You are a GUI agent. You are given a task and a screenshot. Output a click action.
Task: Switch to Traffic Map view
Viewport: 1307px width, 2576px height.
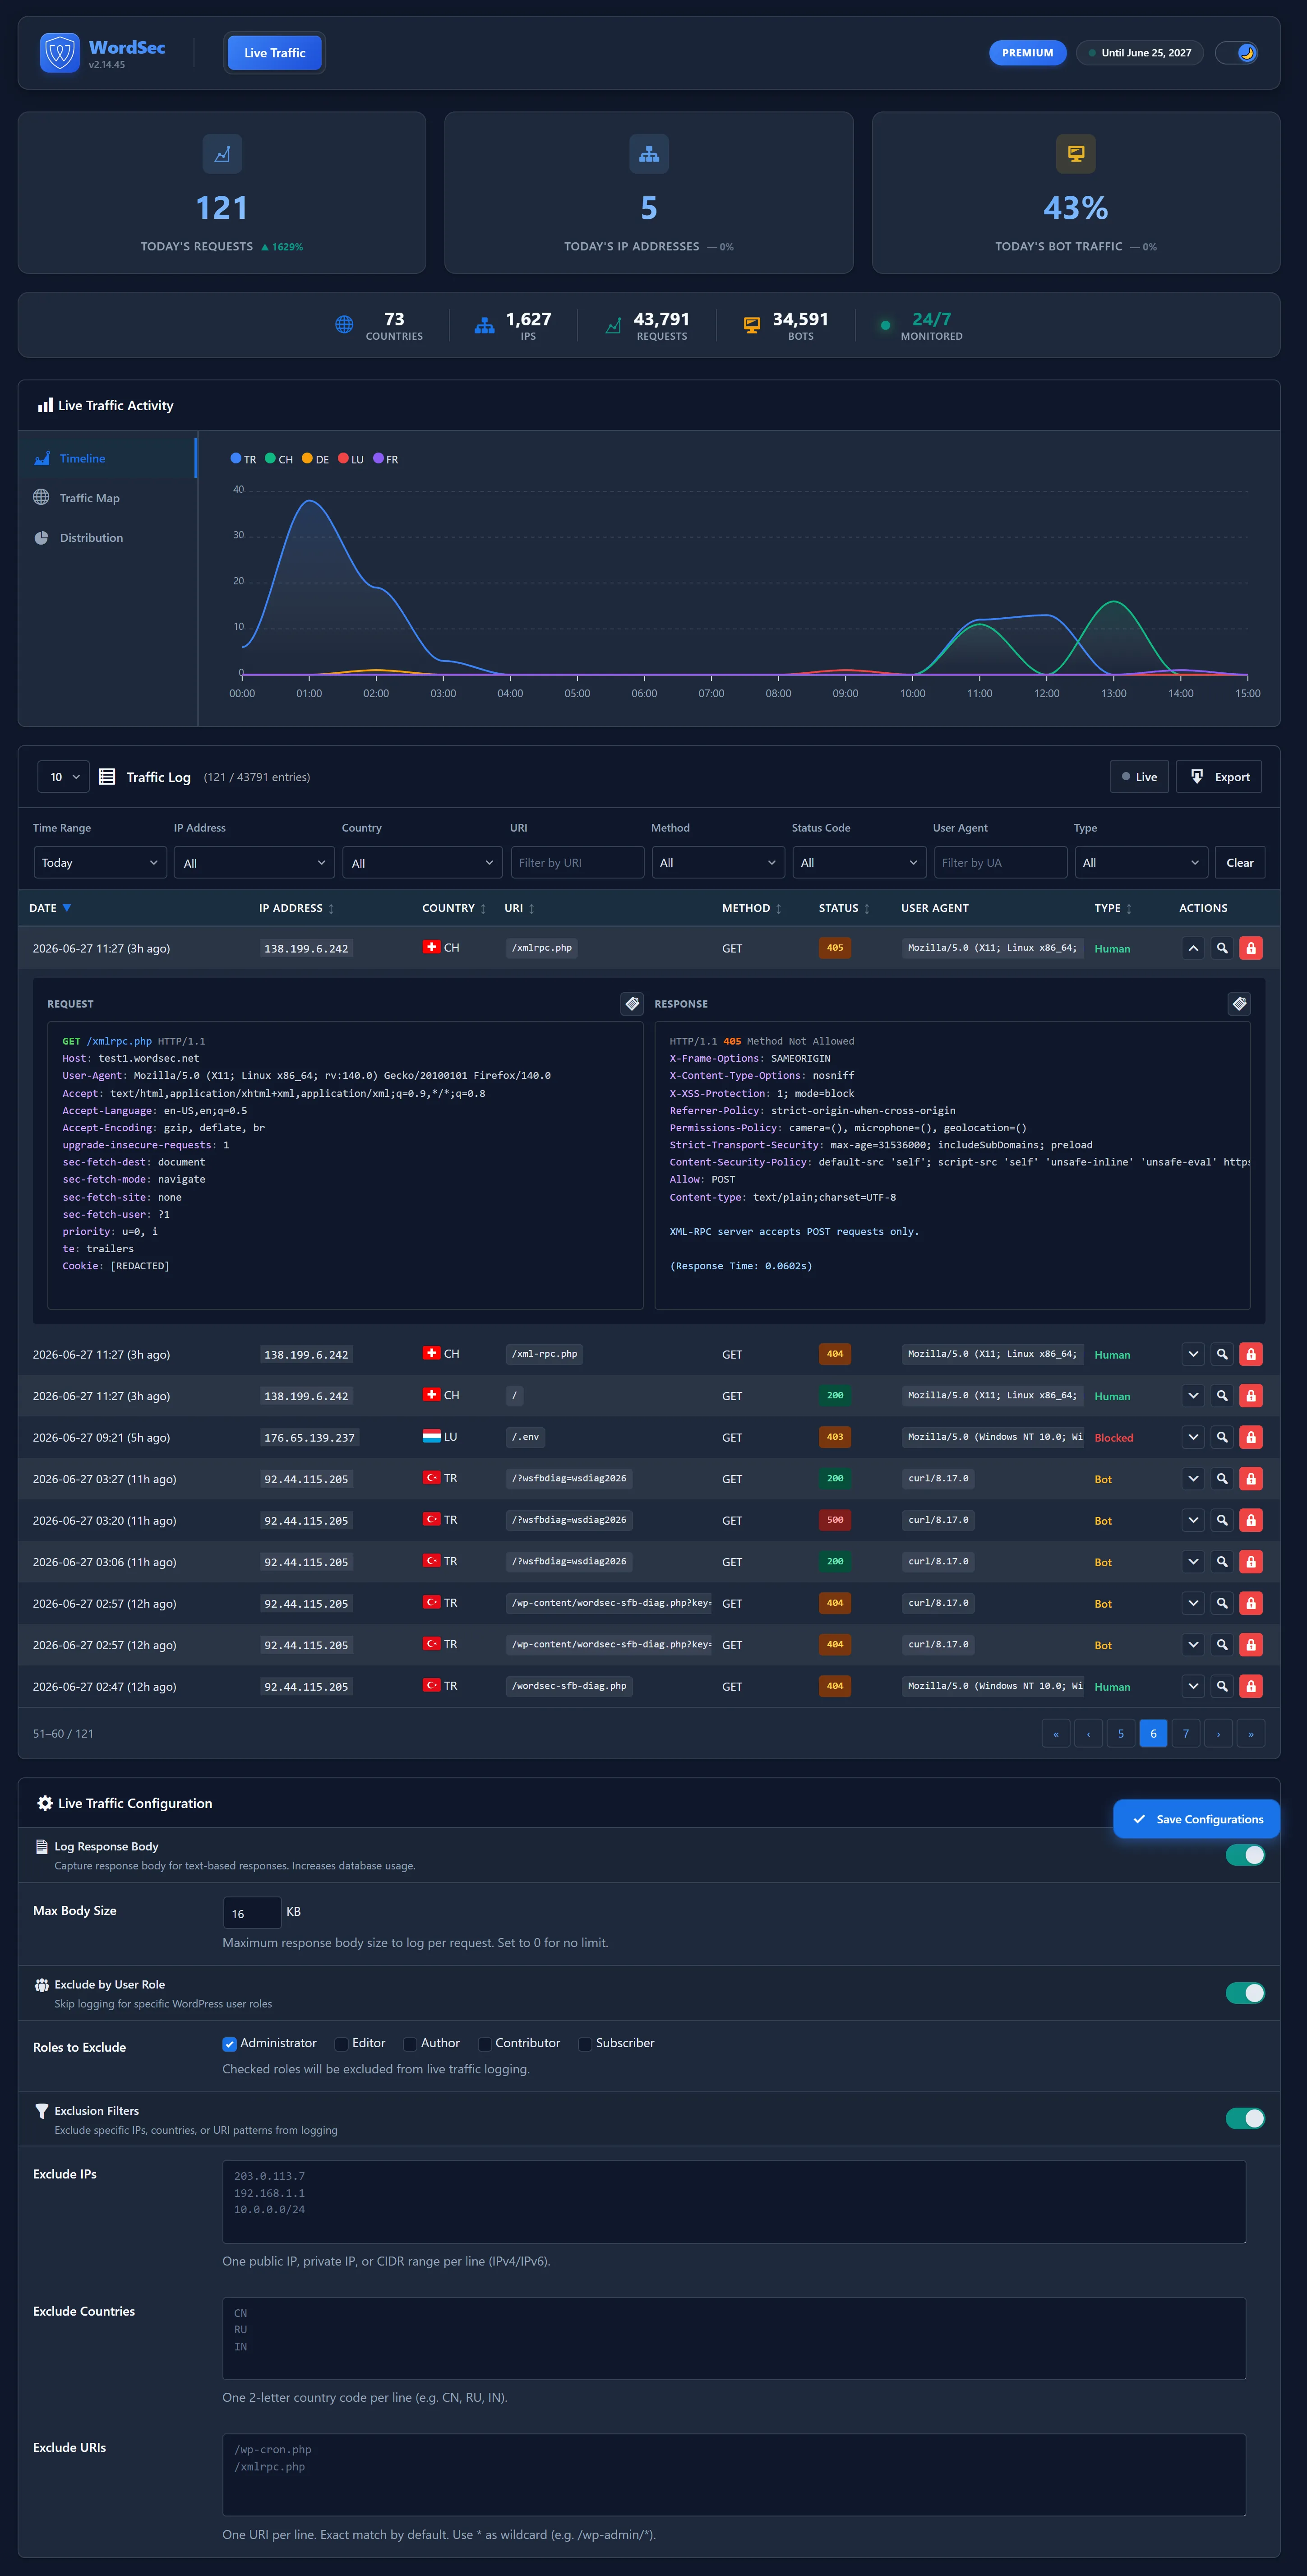pyautogui.click(x=108, y=498)
